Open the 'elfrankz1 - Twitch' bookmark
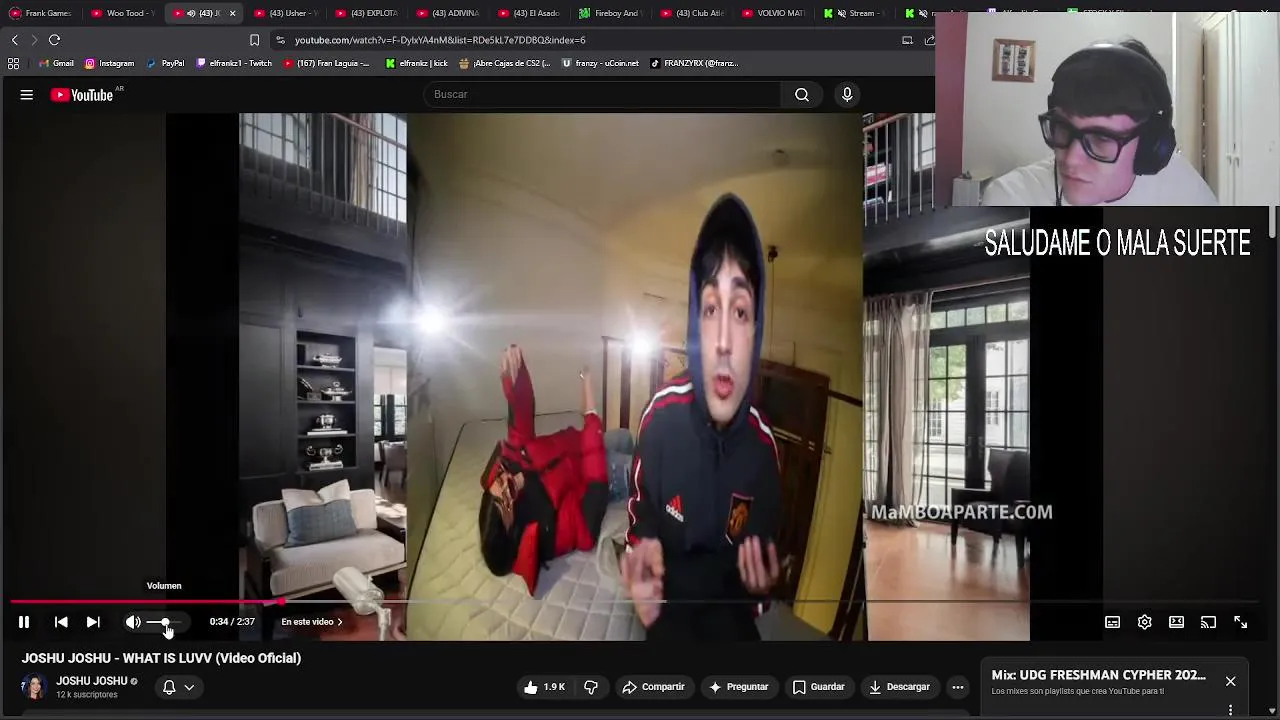Image resolution: width=1280 pixels, height=720 pixels. click(x=234, y=63)
